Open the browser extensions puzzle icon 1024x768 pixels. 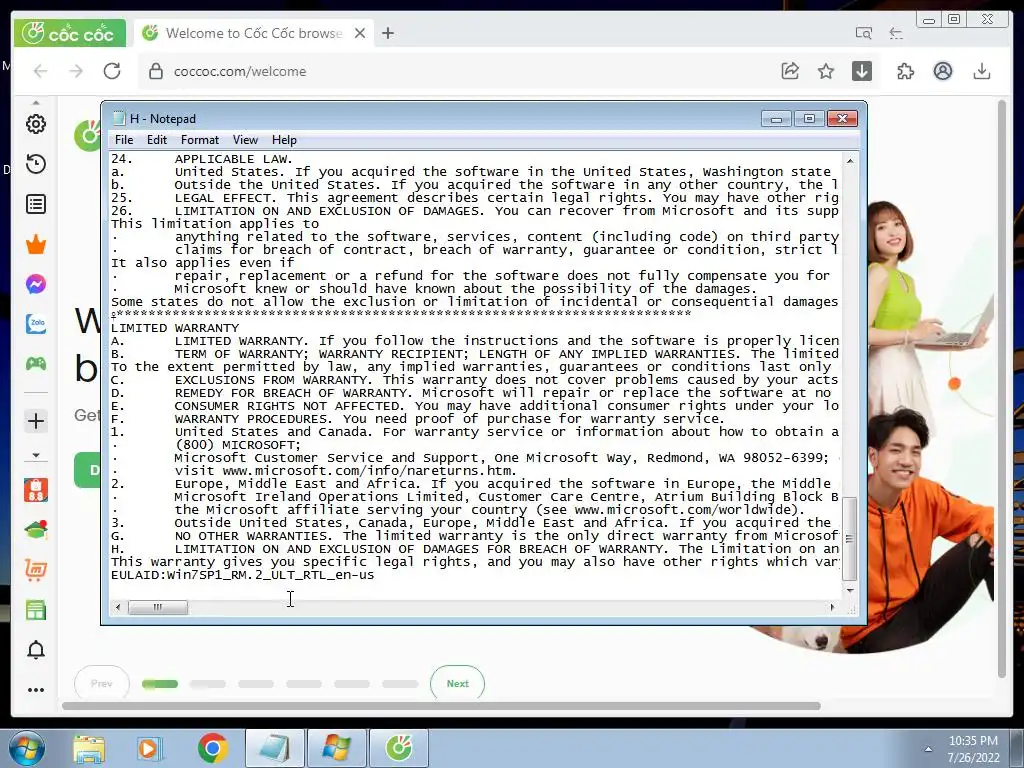click(905, 71)
